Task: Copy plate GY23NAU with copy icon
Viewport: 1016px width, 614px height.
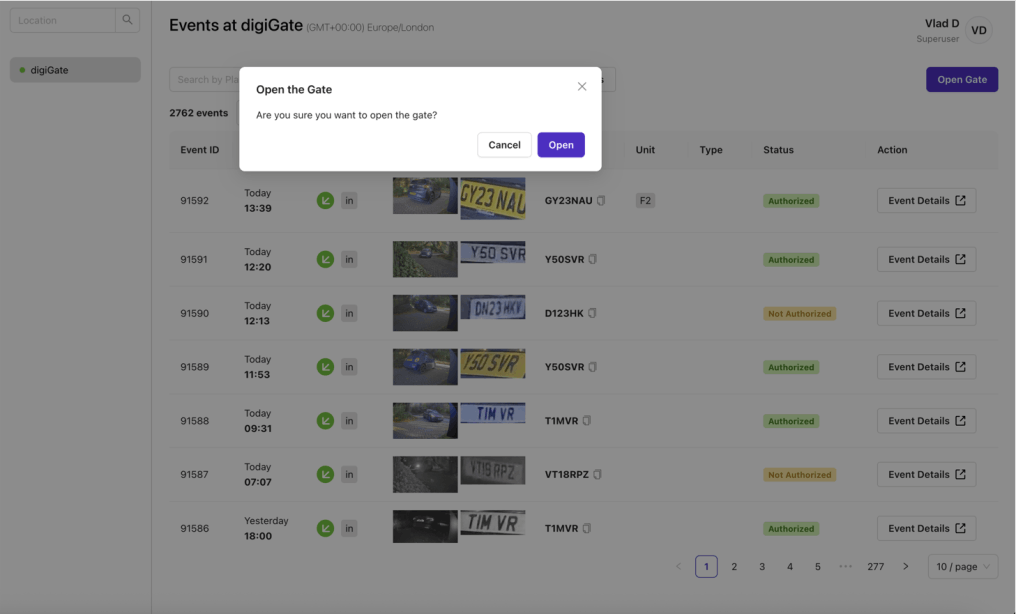Action: click(x=601, y=201)
